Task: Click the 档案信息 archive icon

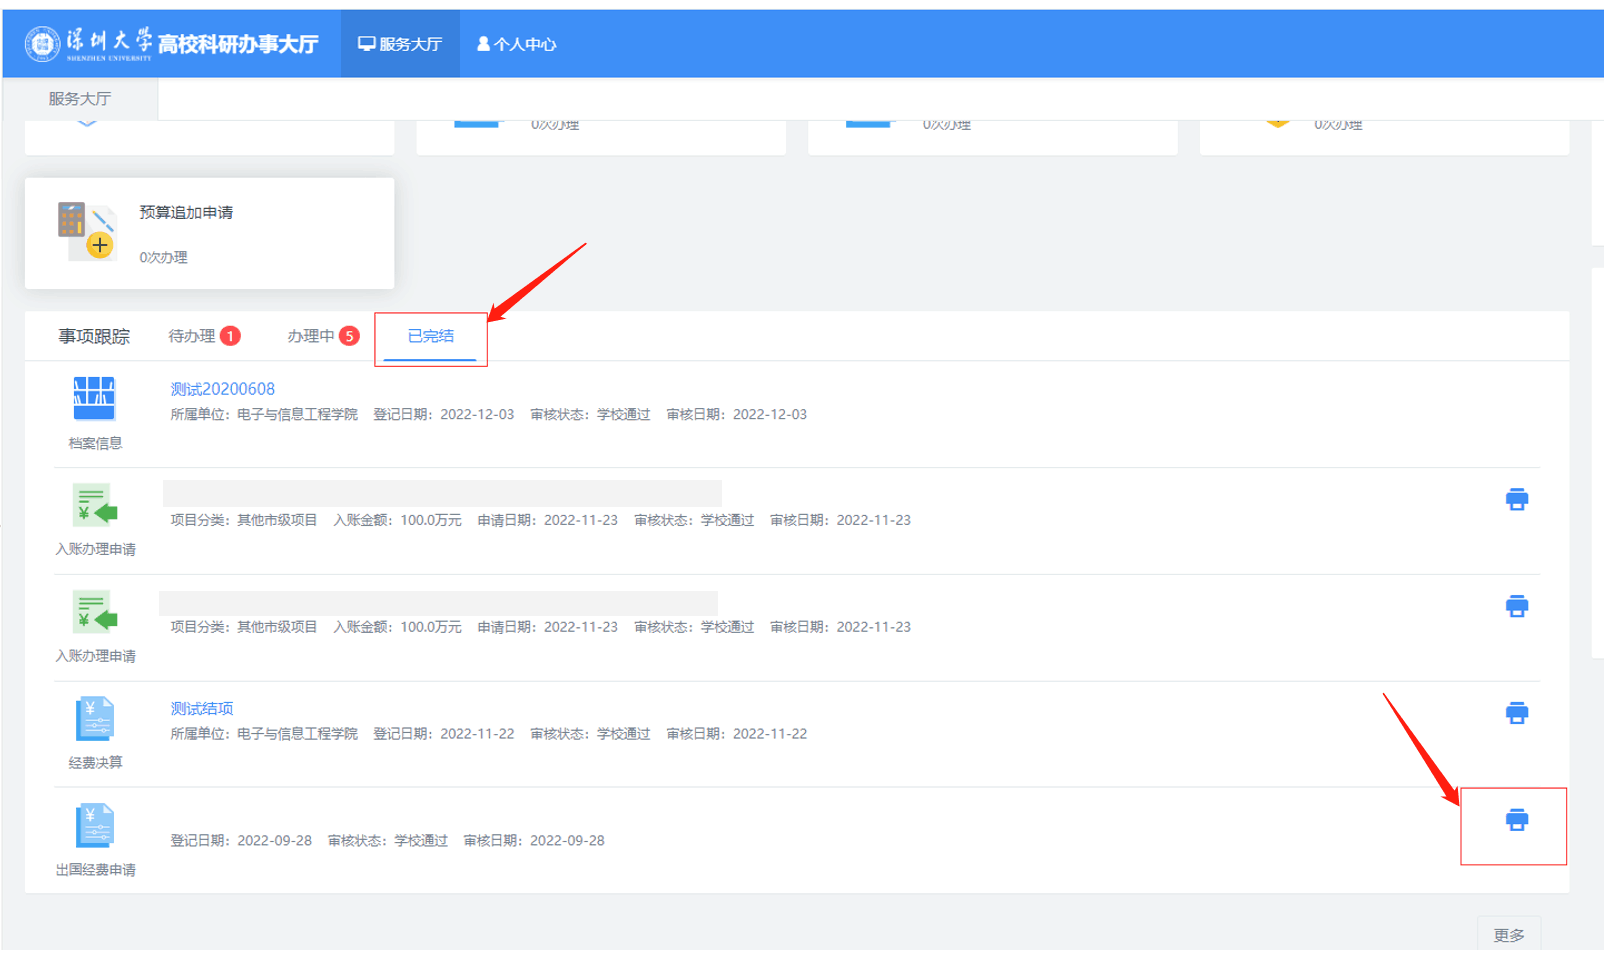Action: click(x=94, y=399)
